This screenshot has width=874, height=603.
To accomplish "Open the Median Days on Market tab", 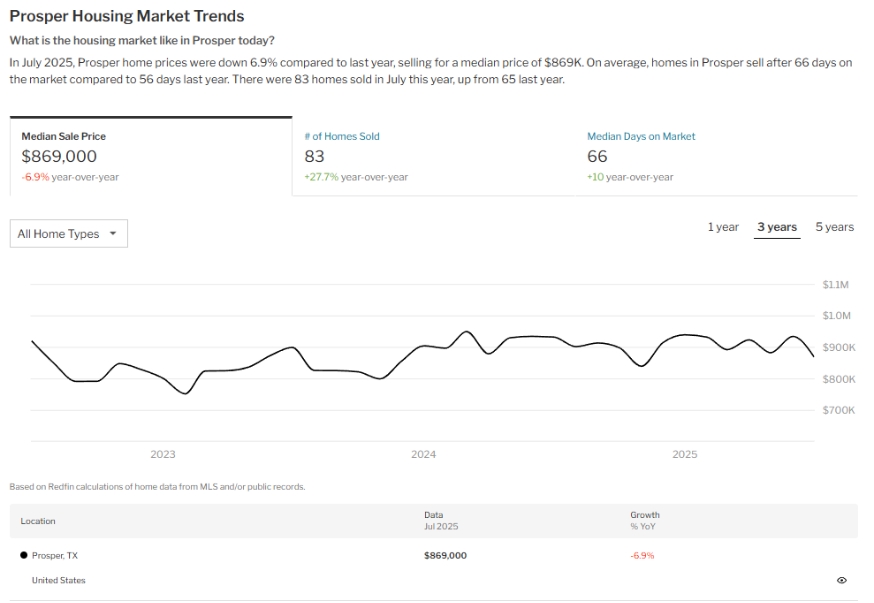I will coord(640,137).
